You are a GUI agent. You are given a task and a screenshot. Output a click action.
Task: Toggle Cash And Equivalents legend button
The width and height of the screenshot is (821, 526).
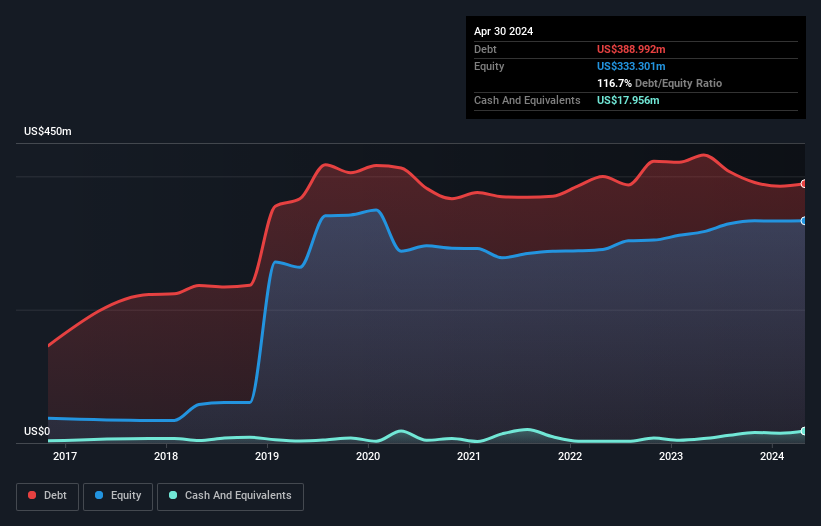(x=230, y=496)
